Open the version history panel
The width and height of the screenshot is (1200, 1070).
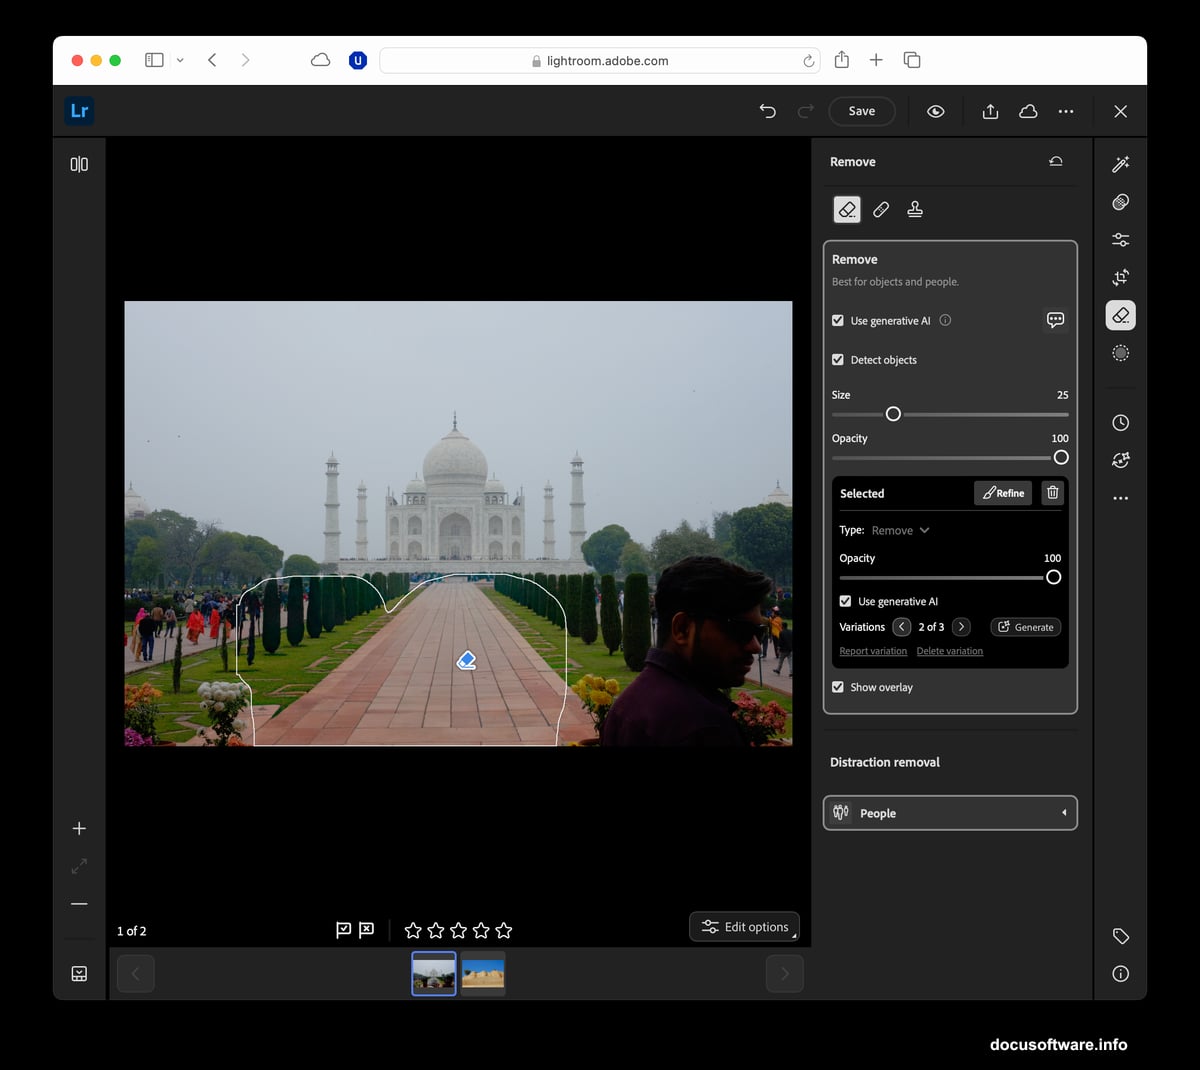tap(1120, 422)
